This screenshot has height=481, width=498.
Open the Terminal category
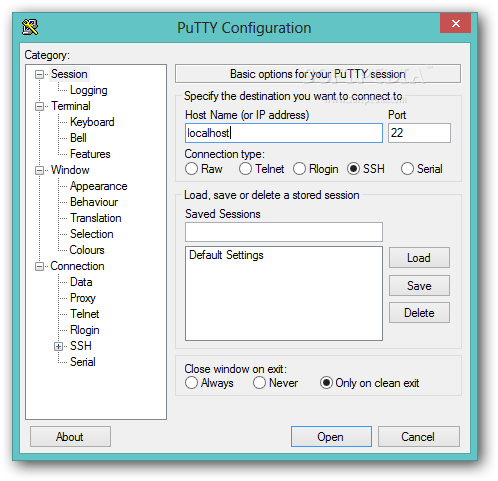pyautogui.click(x=71, y=106)
